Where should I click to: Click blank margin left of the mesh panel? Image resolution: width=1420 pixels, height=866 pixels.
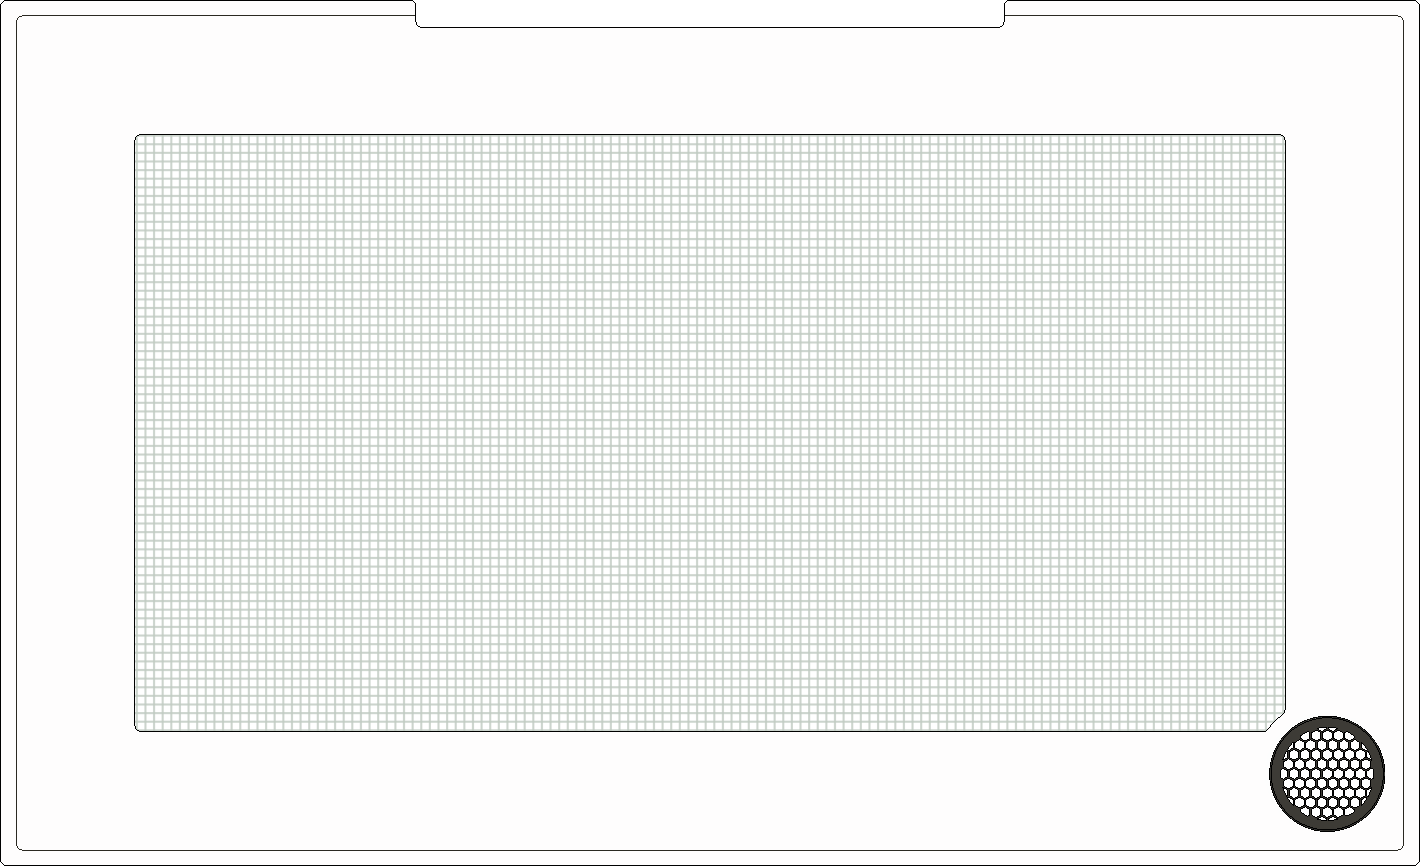76,433
